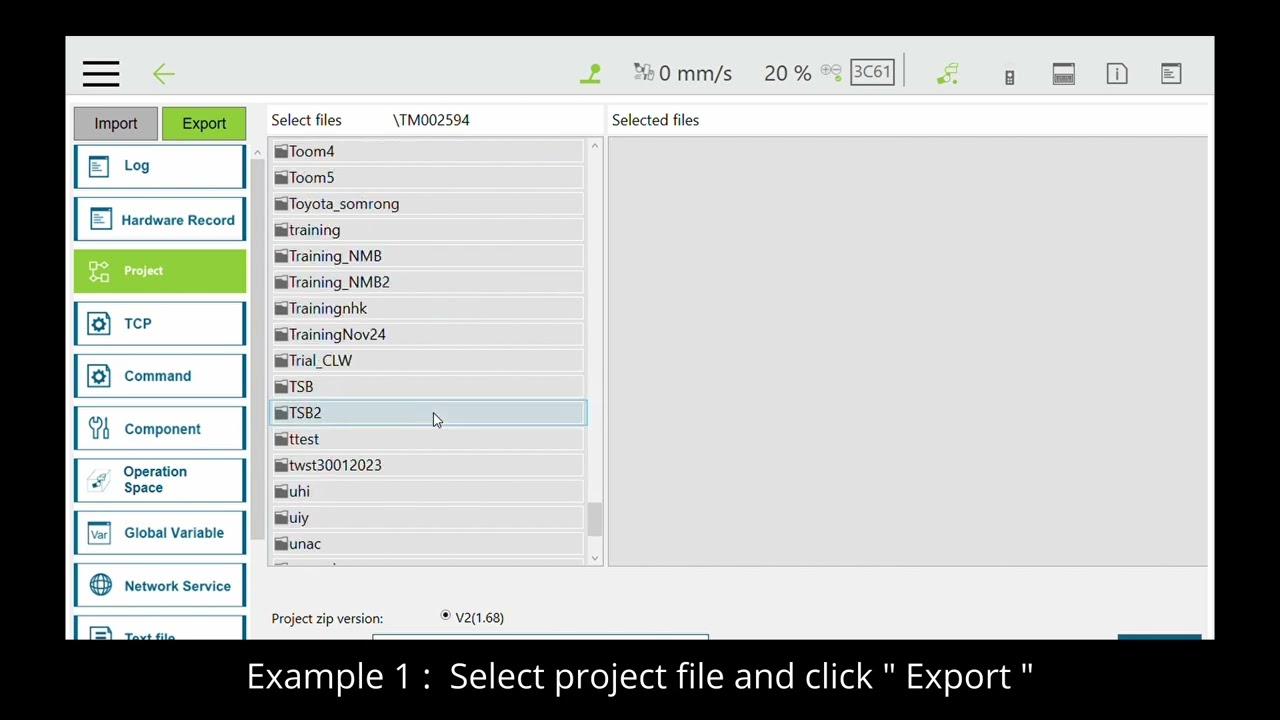Select the Hardware Record category
This screenshot has height=720, width=1280.
coord(160,220)
